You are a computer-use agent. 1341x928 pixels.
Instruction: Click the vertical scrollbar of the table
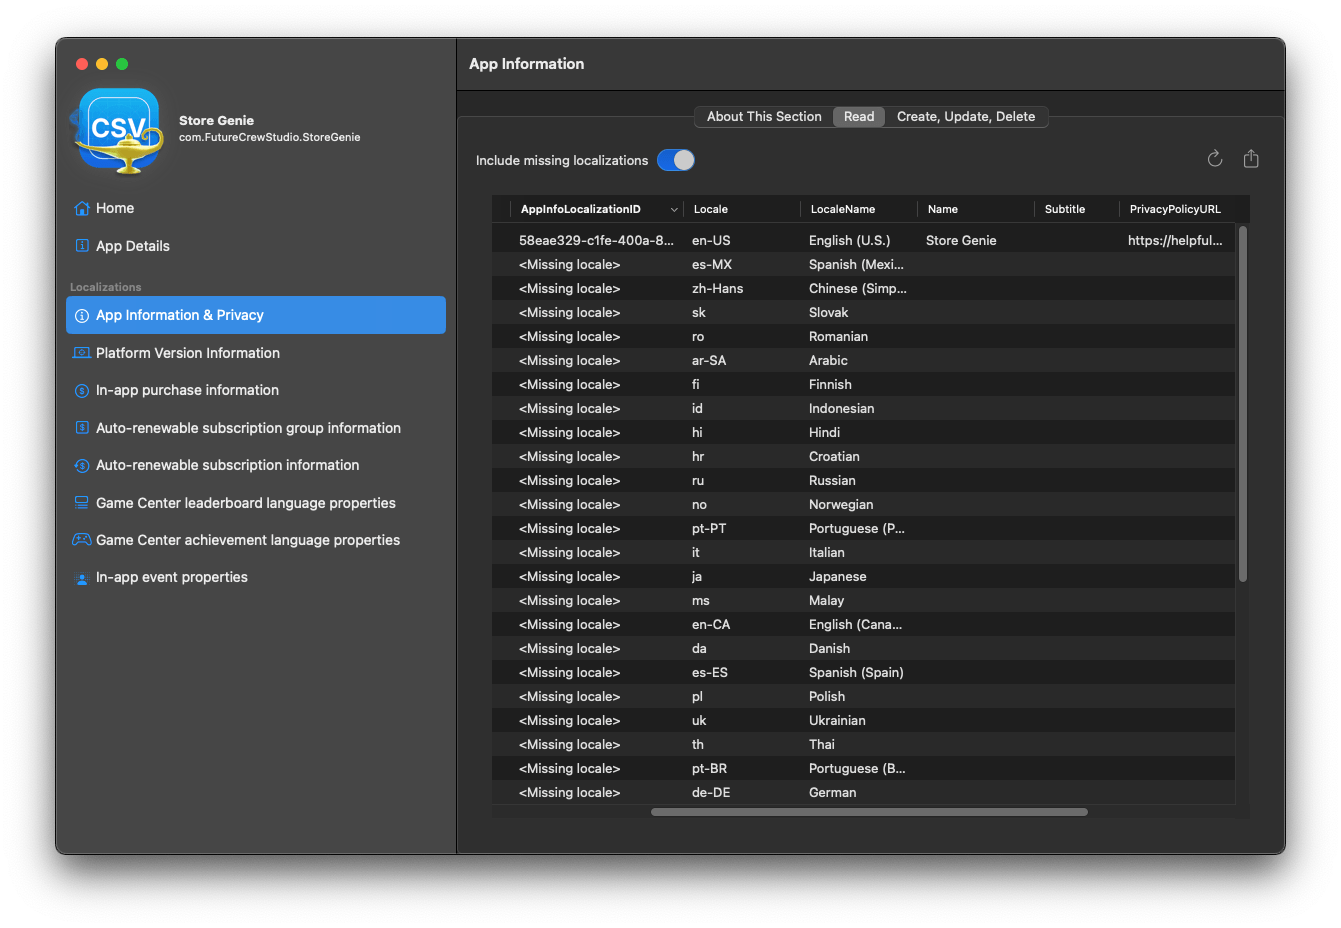[x=1242, y=403]
